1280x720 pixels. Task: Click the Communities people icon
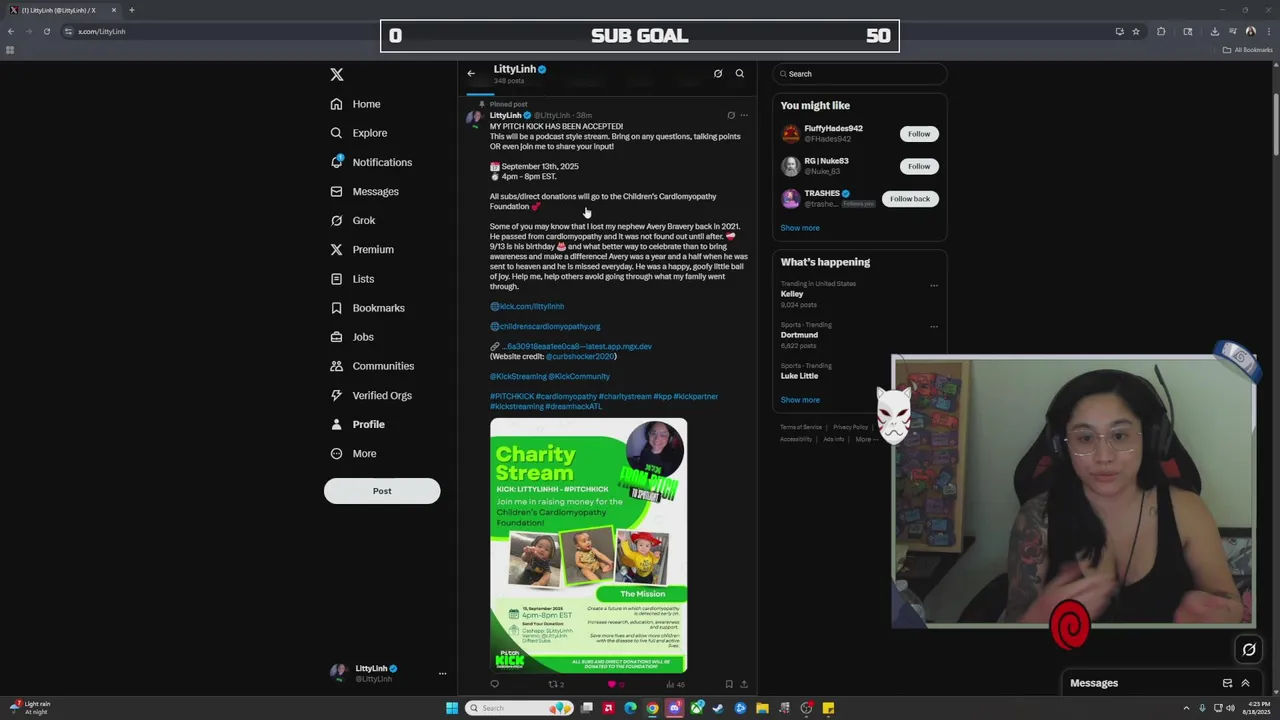(336, 366)
